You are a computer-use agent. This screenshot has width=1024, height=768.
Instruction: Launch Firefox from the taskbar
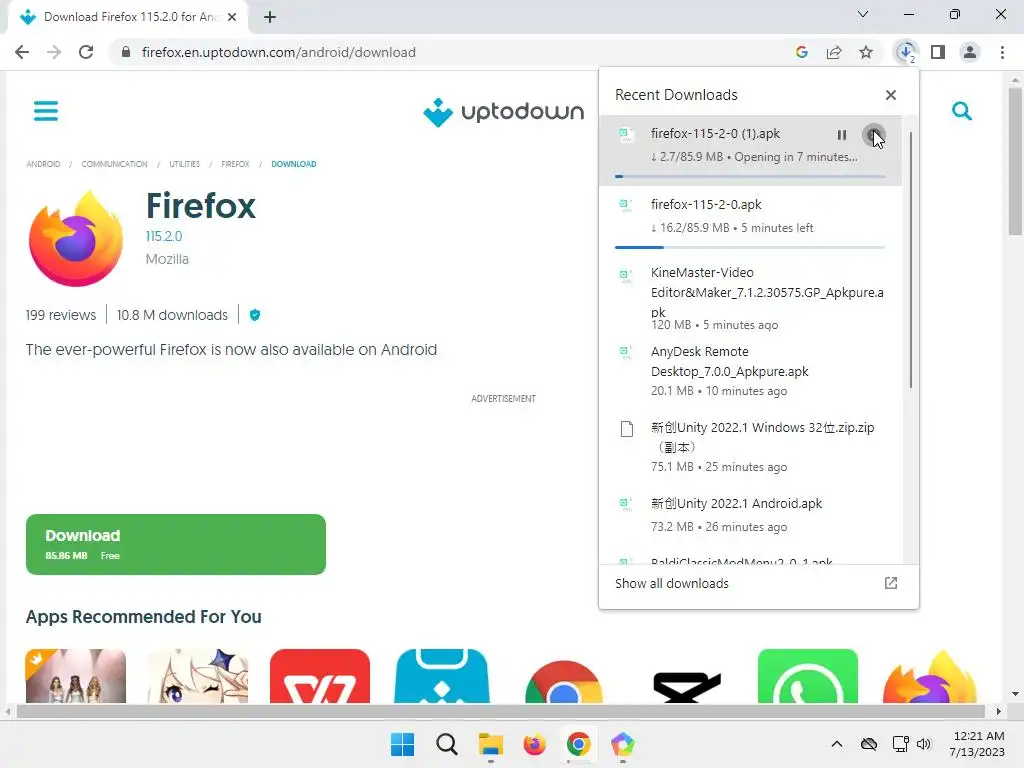tap(534, 744)
